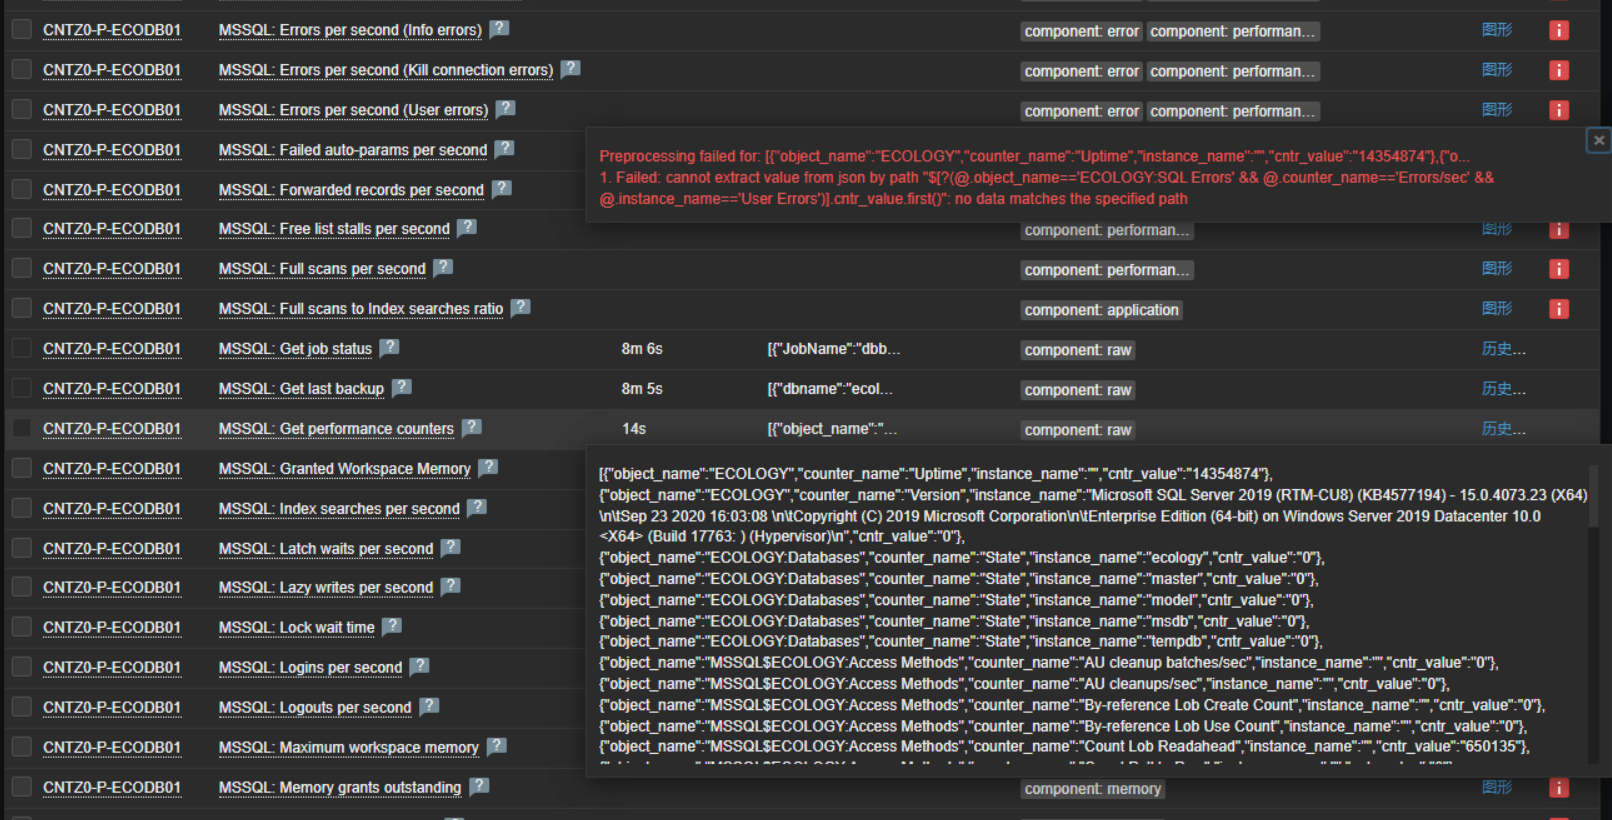Click component: memory tag on Memory grants row

click(x=1092, y=789)
